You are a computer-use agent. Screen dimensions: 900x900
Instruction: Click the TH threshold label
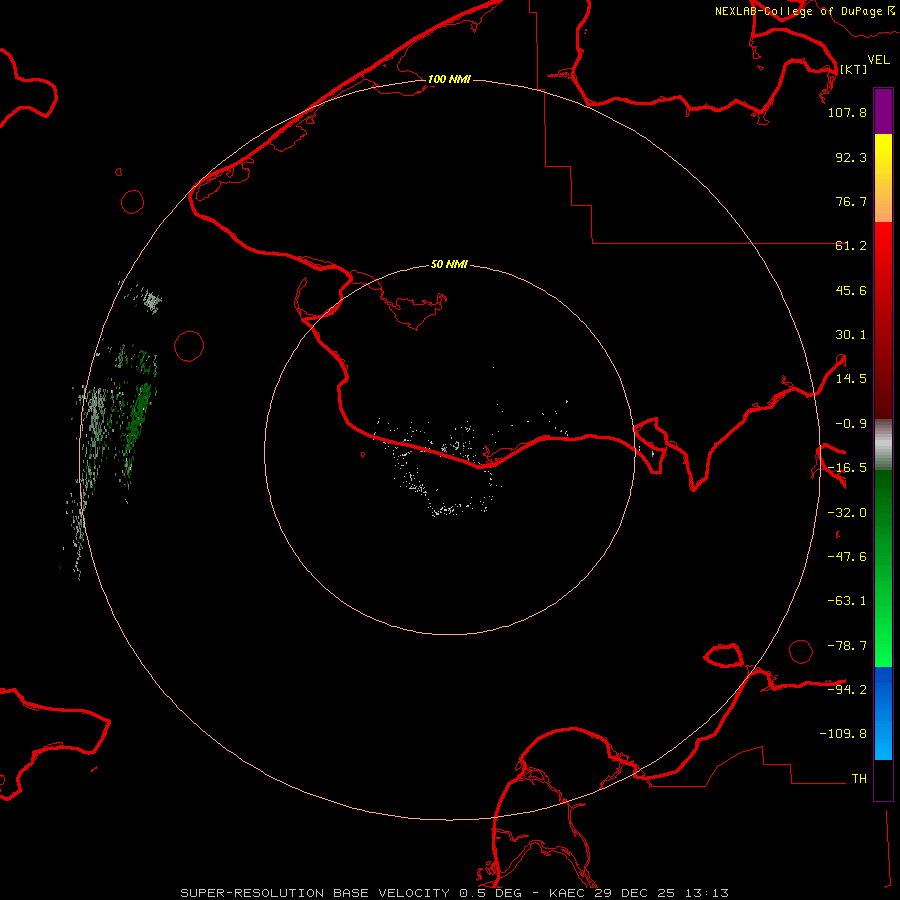[859, 779]
